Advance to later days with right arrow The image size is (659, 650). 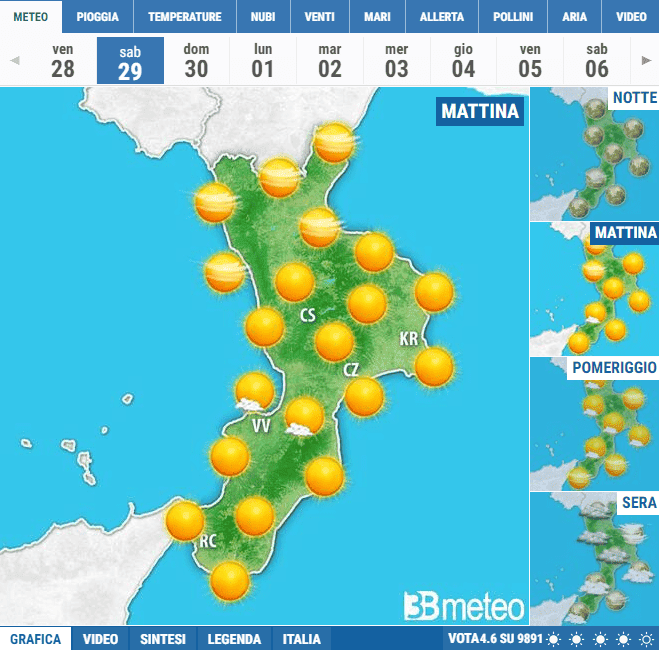tap(646, 61)
